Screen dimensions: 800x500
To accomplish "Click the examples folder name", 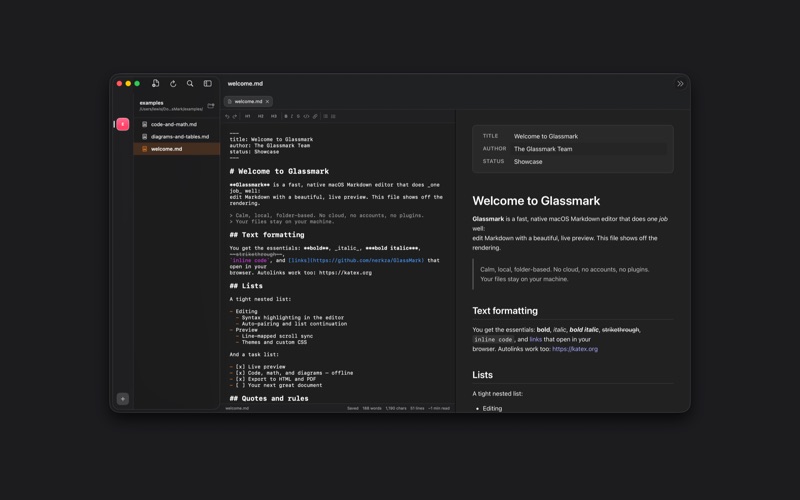I will (152, 103).
